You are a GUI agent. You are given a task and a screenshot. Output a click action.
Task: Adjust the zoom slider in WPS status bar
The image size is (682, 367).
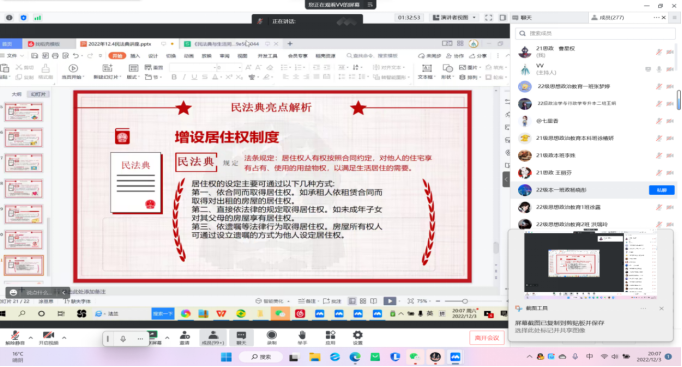tap(465, 301)
